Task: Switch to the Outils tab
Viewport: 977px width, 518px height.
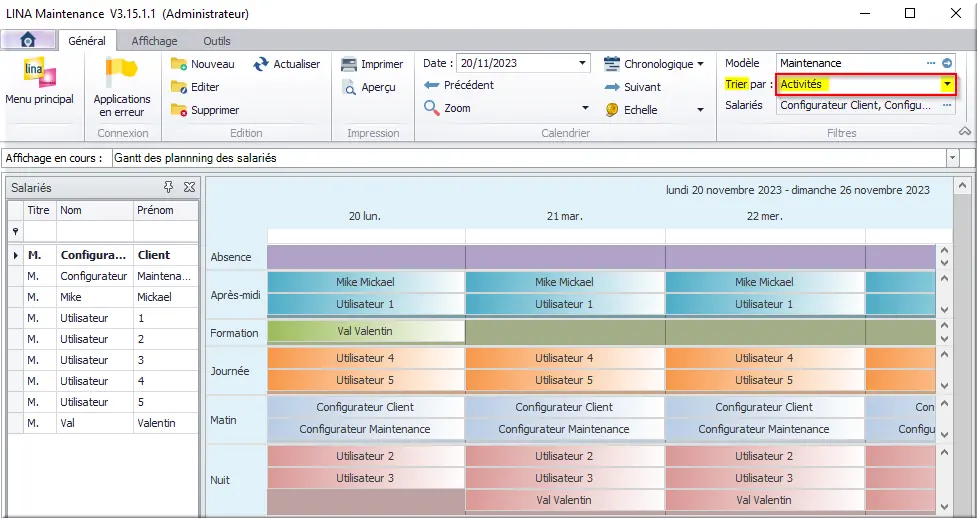Action: [217, 41]
